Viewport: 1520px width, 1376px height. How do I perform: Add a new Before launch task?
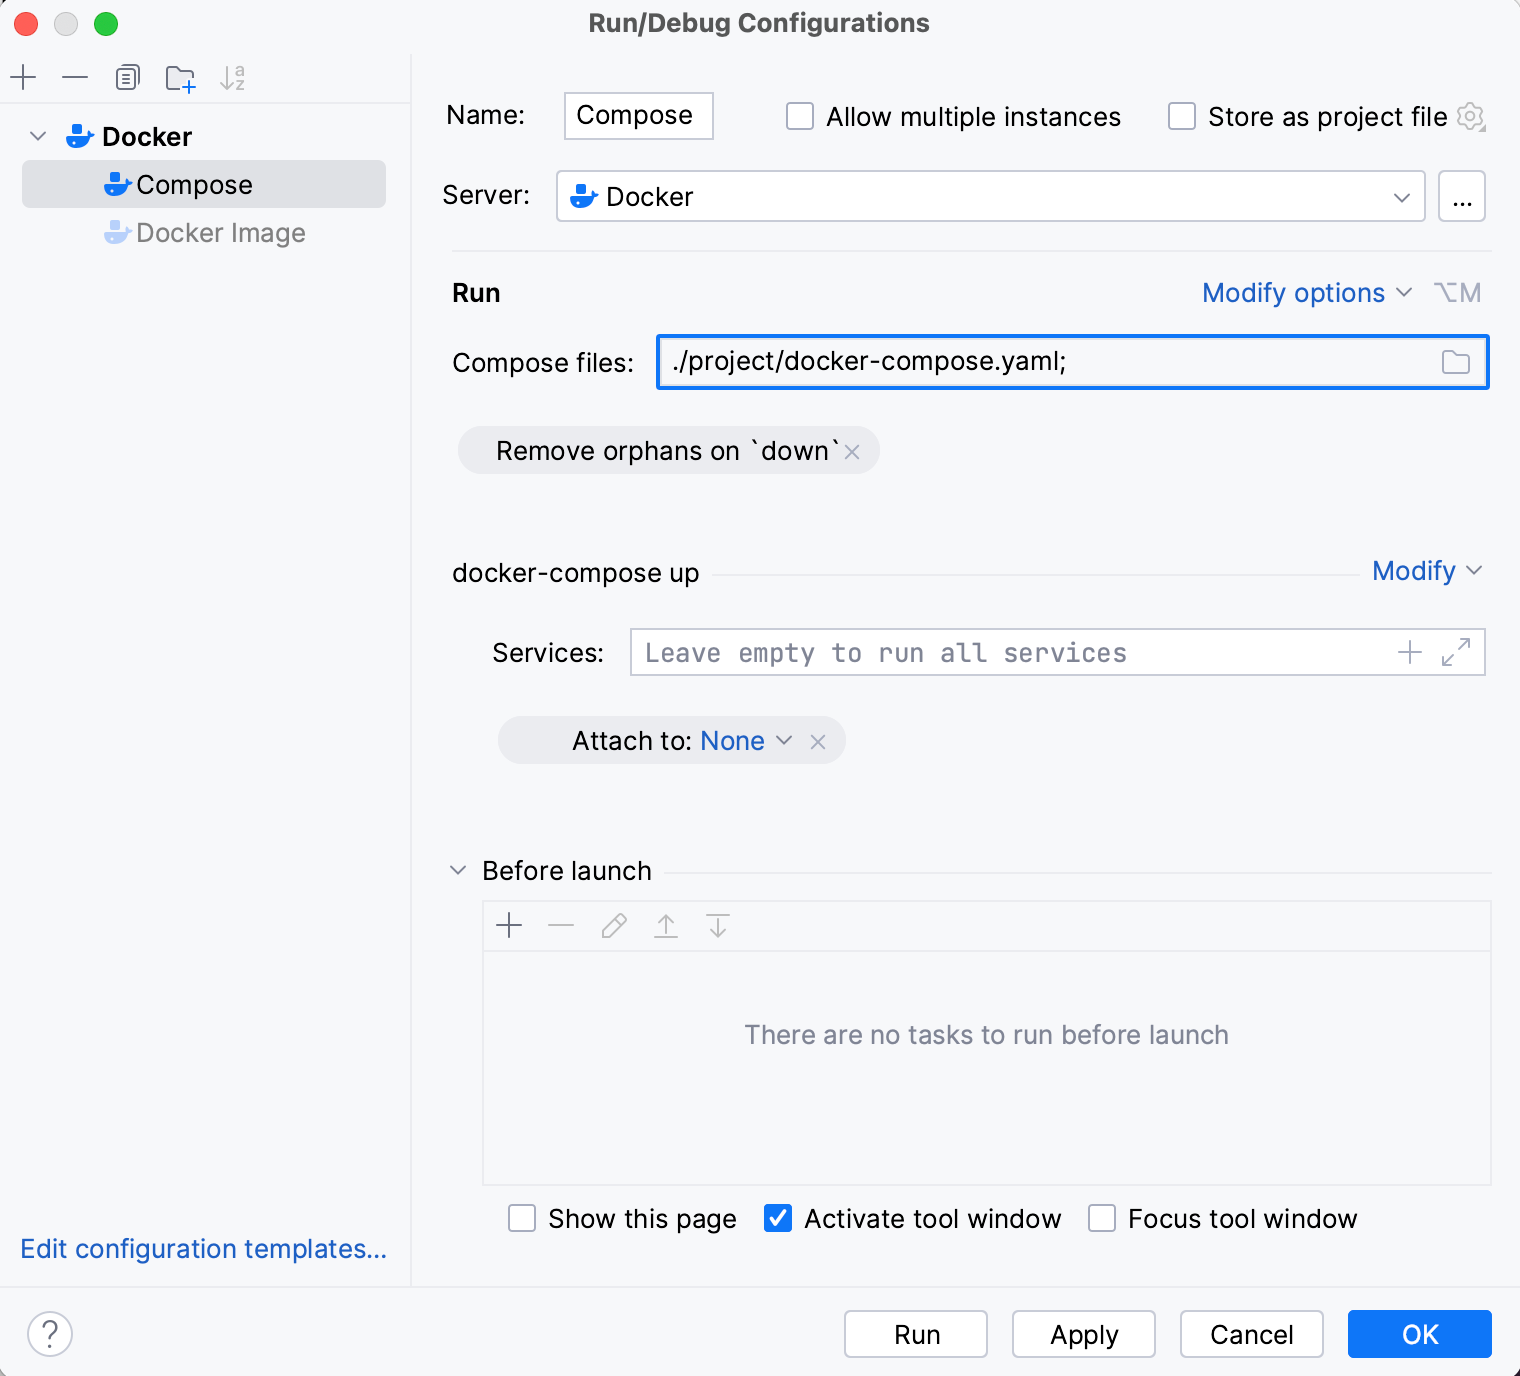pyautogui.click(x=509, y=925)
